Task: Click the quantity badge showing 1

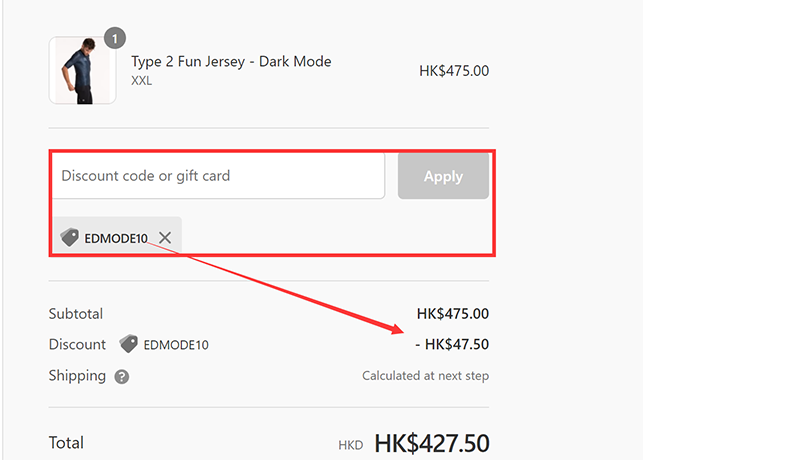Action: pyautogui.click(x=115, y=38)
